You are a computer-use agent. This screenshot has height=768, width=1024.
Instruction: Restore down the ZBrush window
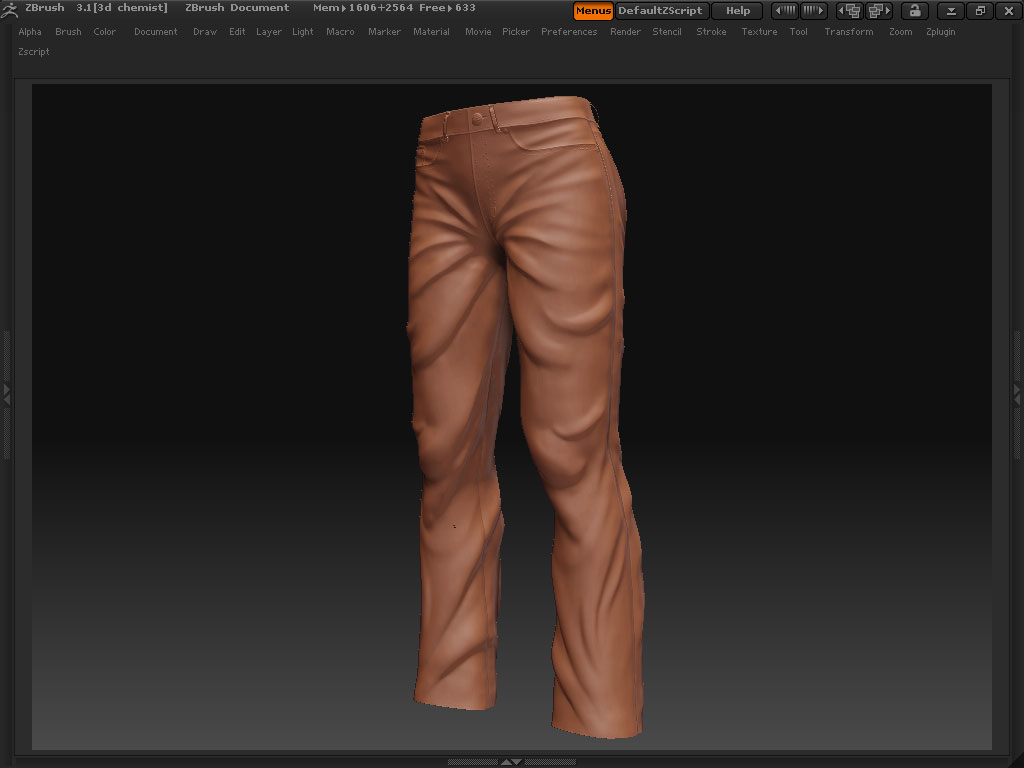tap(980, 10)
